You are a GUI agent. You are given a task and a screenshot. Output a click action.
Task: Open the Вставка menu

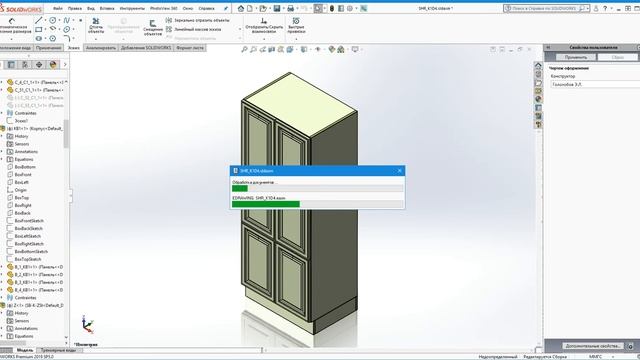tap(107, 8)
